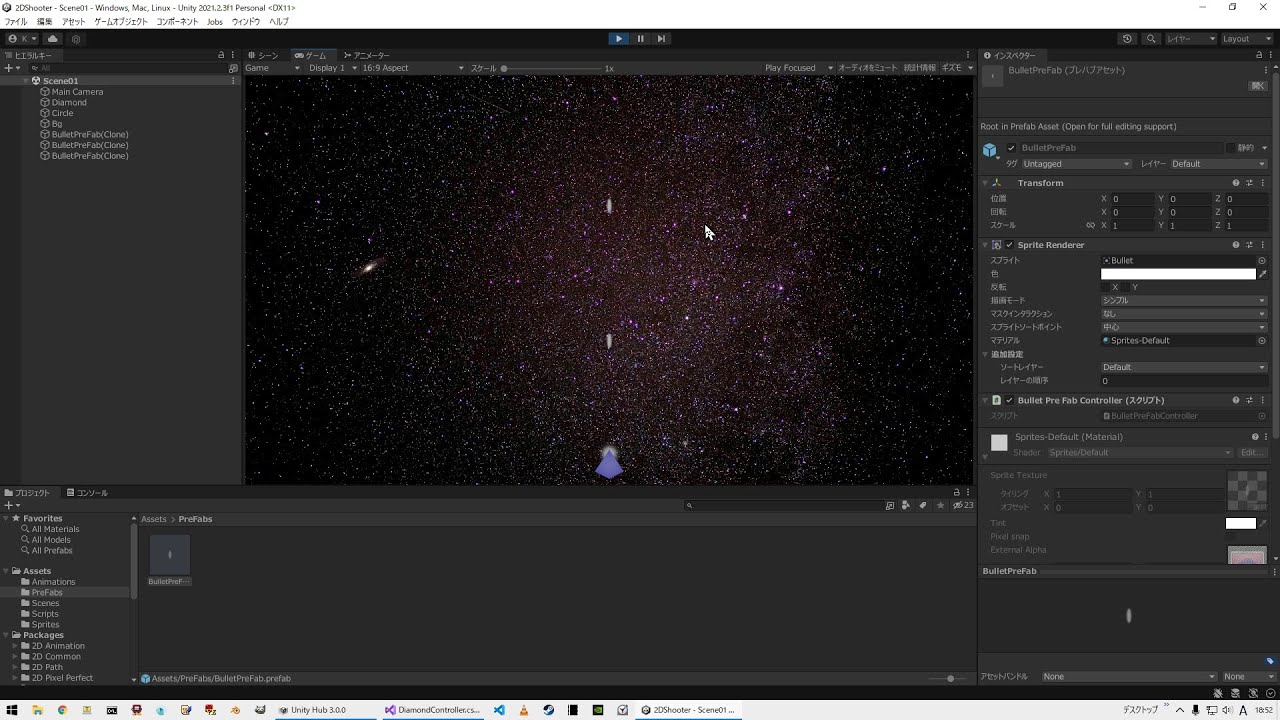Open the Play Focused dropdown
The width and height of the screenshot is (1280, 720).
click(x=798, y=68)
